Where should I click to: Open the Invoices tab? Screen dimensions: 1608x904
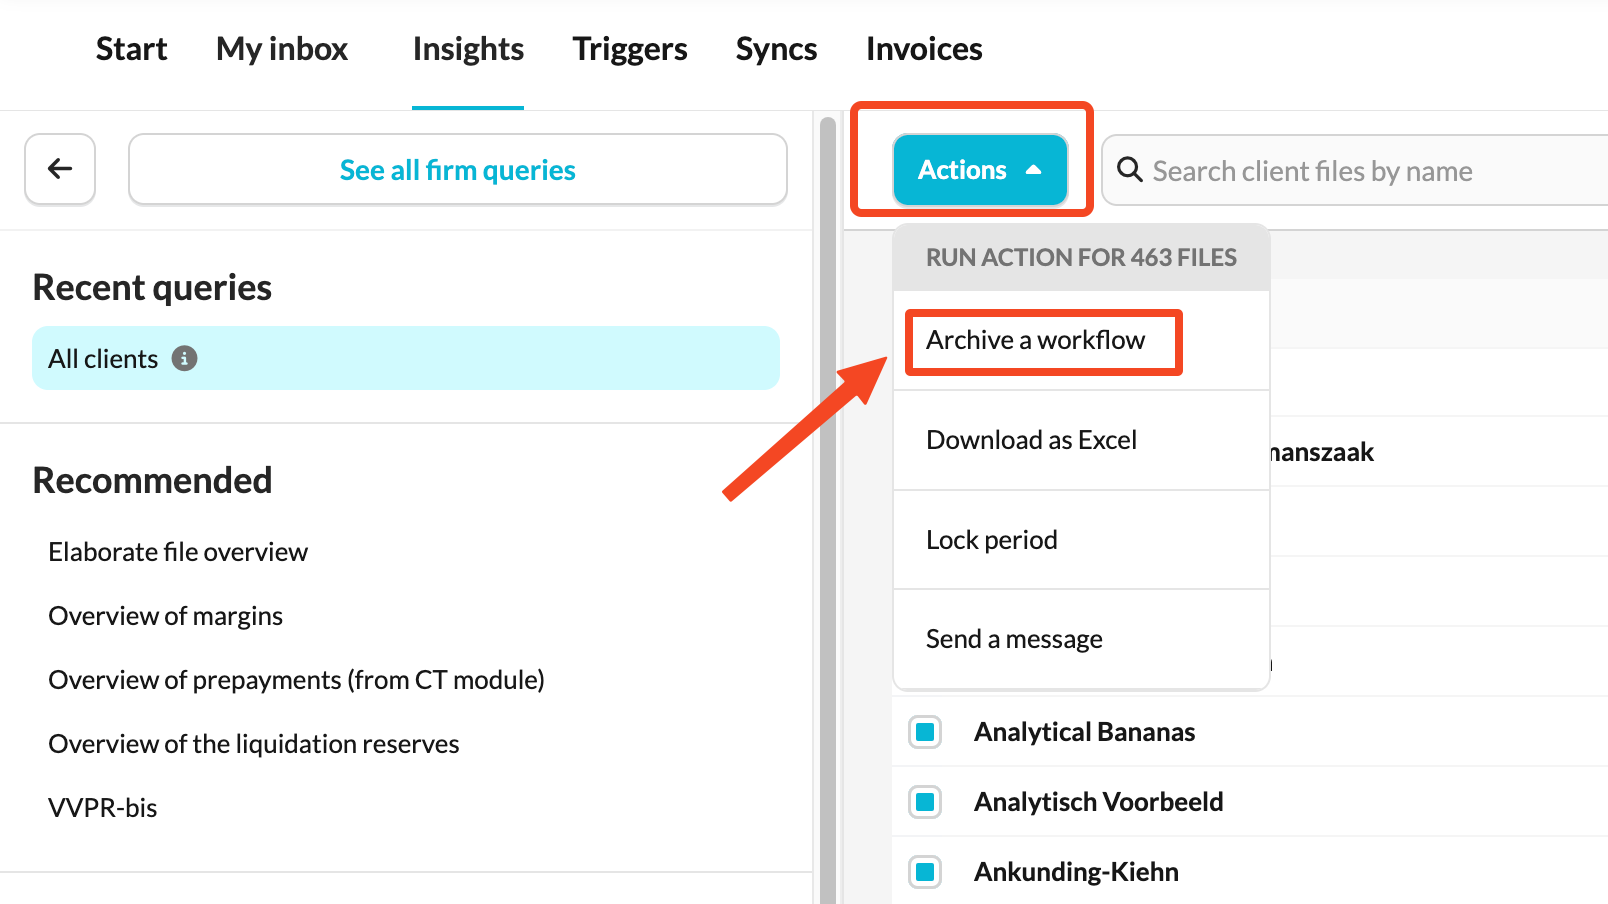923,49
